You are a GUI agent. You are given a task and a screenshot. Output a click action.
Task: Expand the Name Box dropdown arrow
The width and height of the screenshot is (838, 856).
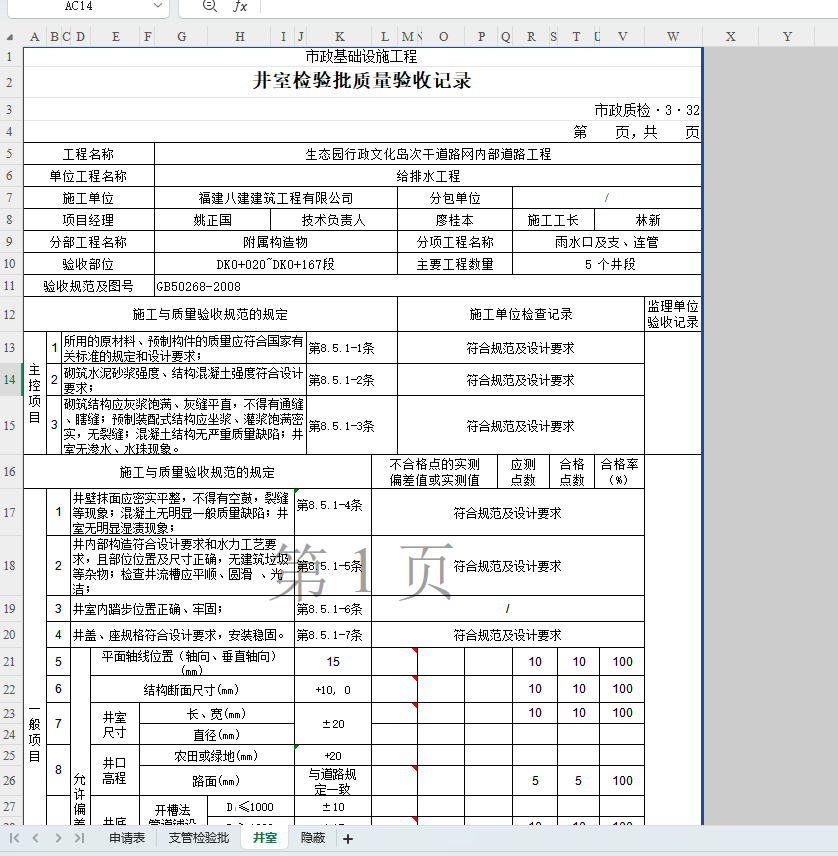tap(157, 6)
